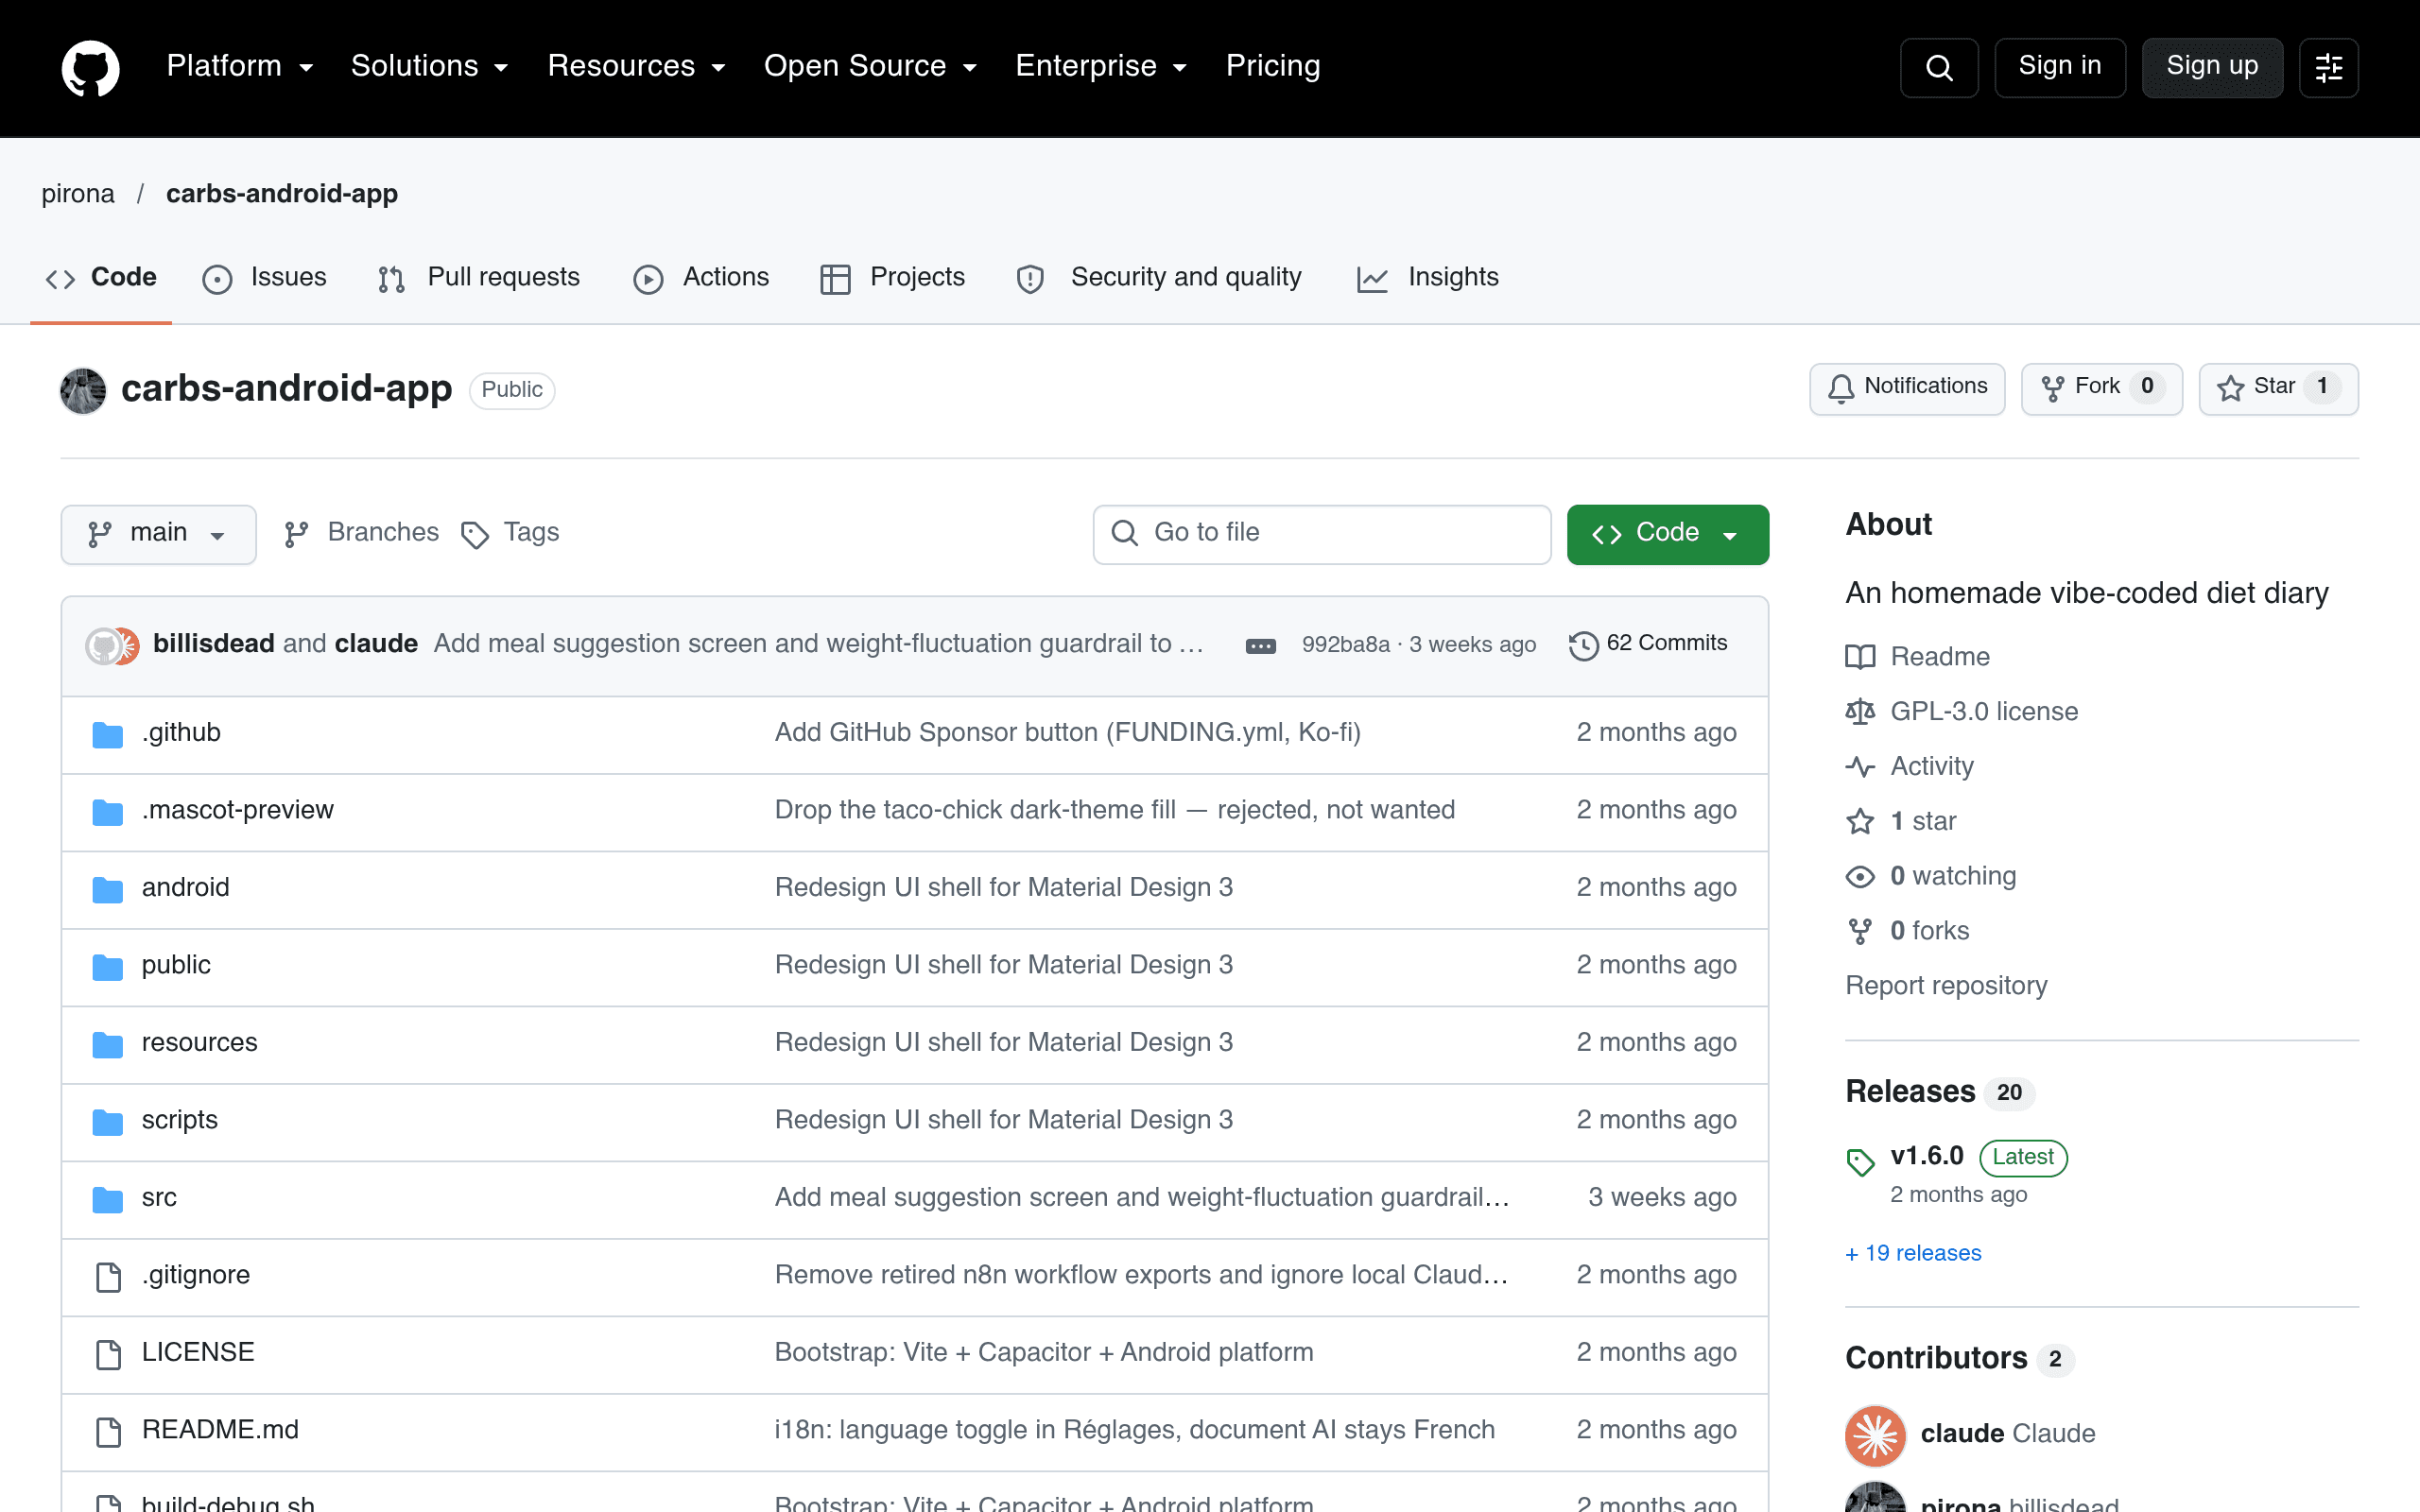
Task: Open the LICENSE file name
Action: pos(198,1353)
